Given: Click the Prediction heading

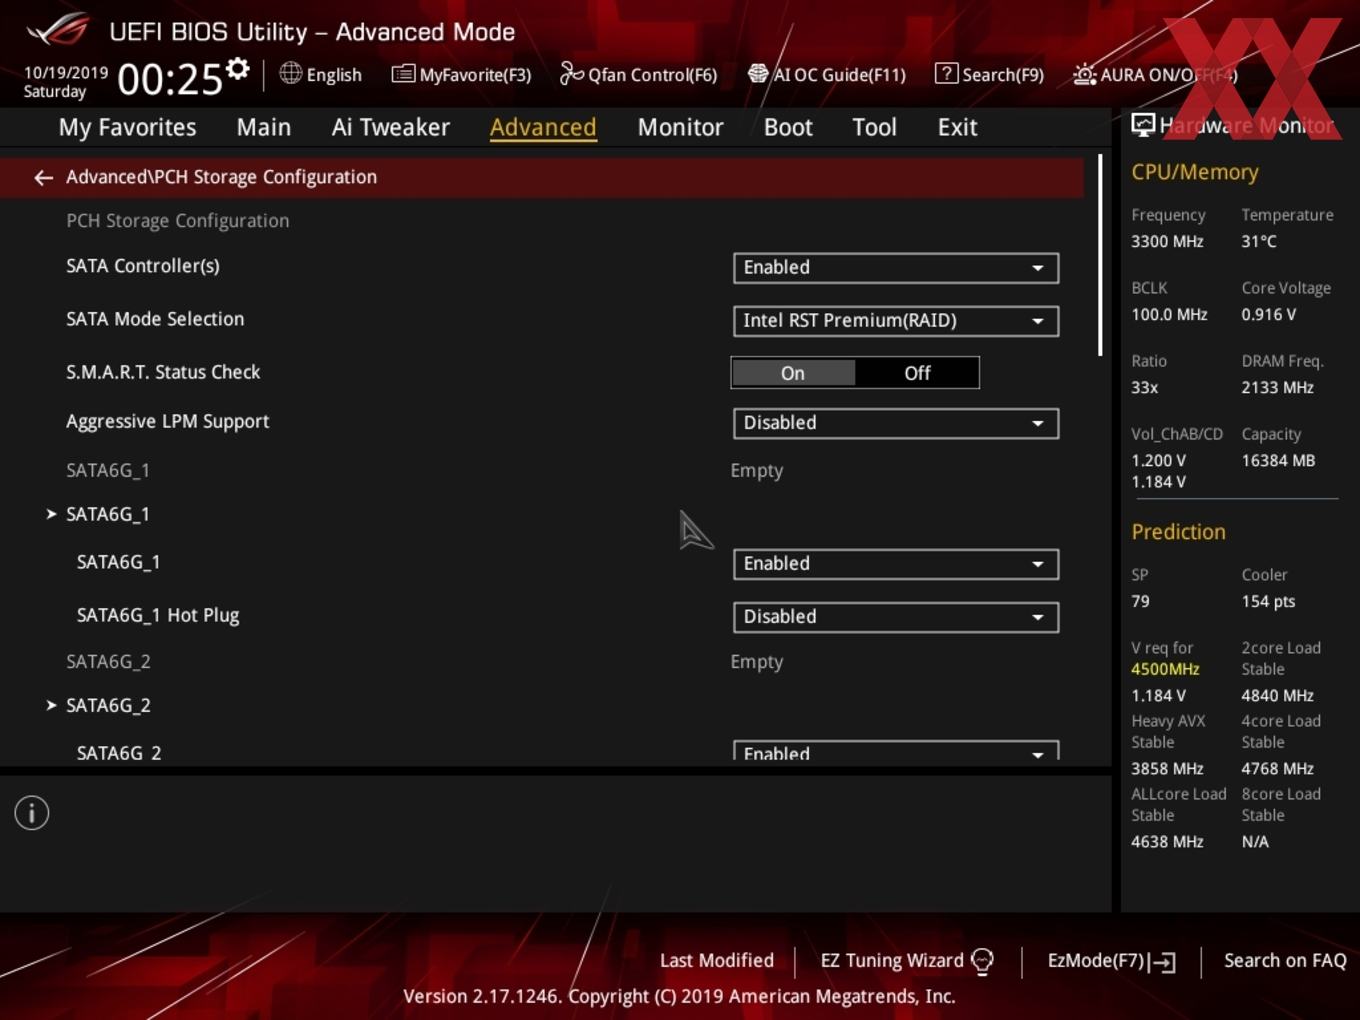Looking at the screenshot, I should (1178, 532).
